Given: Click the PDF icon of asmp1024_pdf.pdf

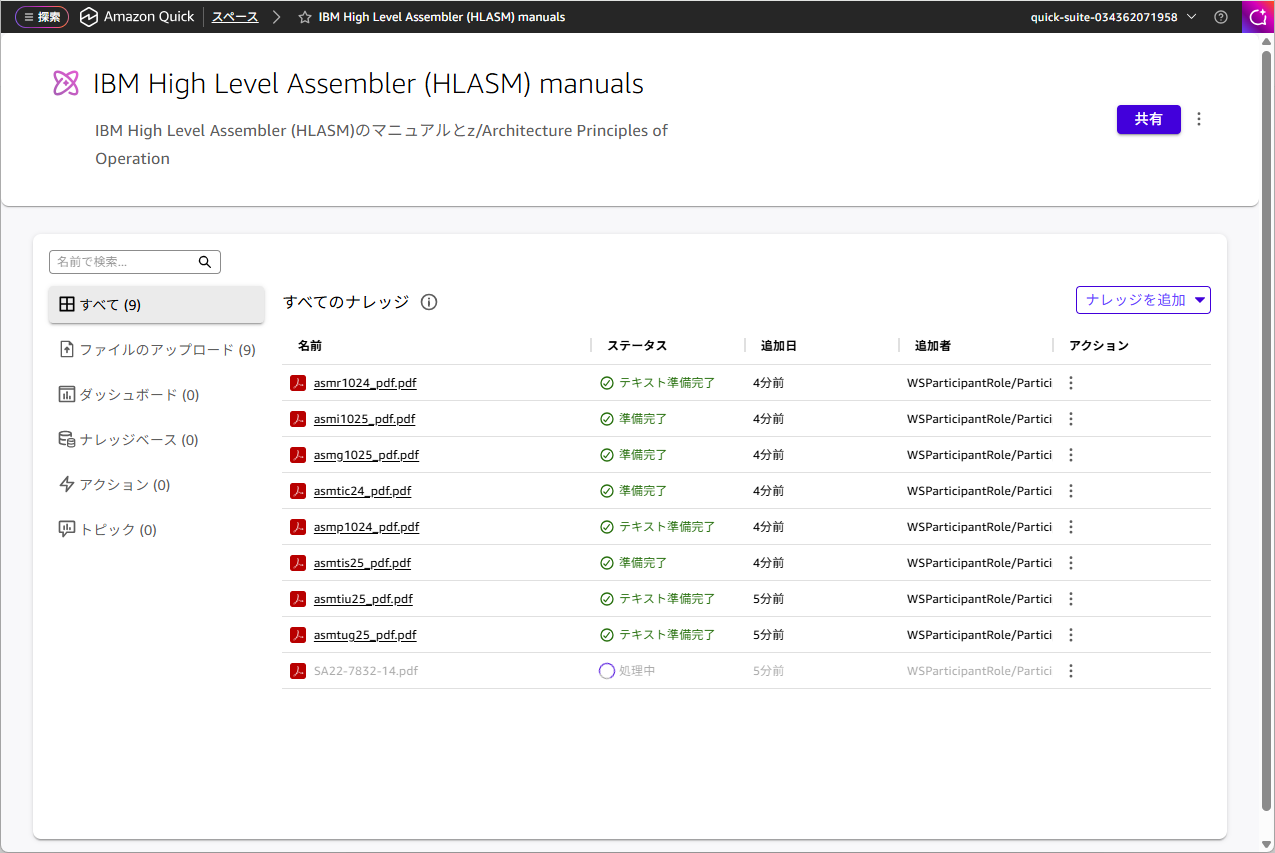Looking at the screenshot, I should 298,527.
